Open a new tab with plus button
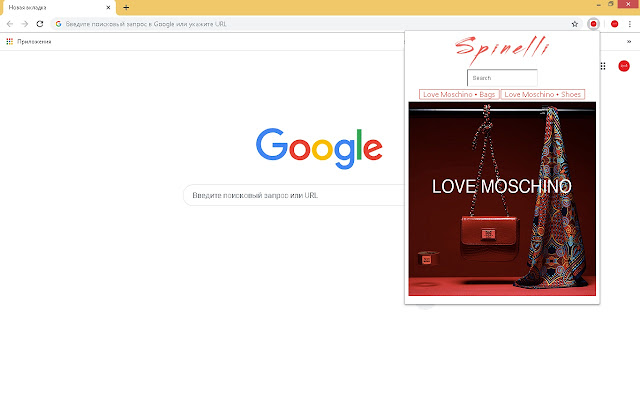This screenshot has width=640, height=400. click(x=126, y=7)
